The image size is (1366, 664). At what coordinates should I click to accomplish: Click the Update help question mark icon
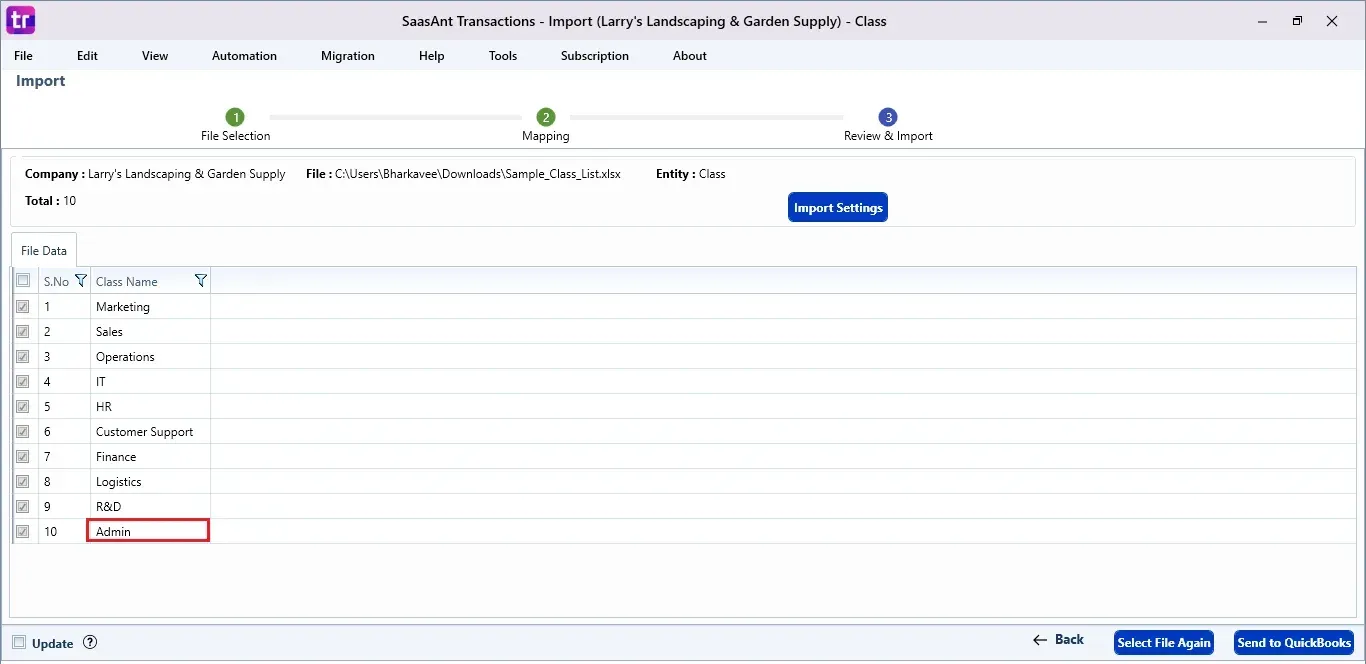90,643
